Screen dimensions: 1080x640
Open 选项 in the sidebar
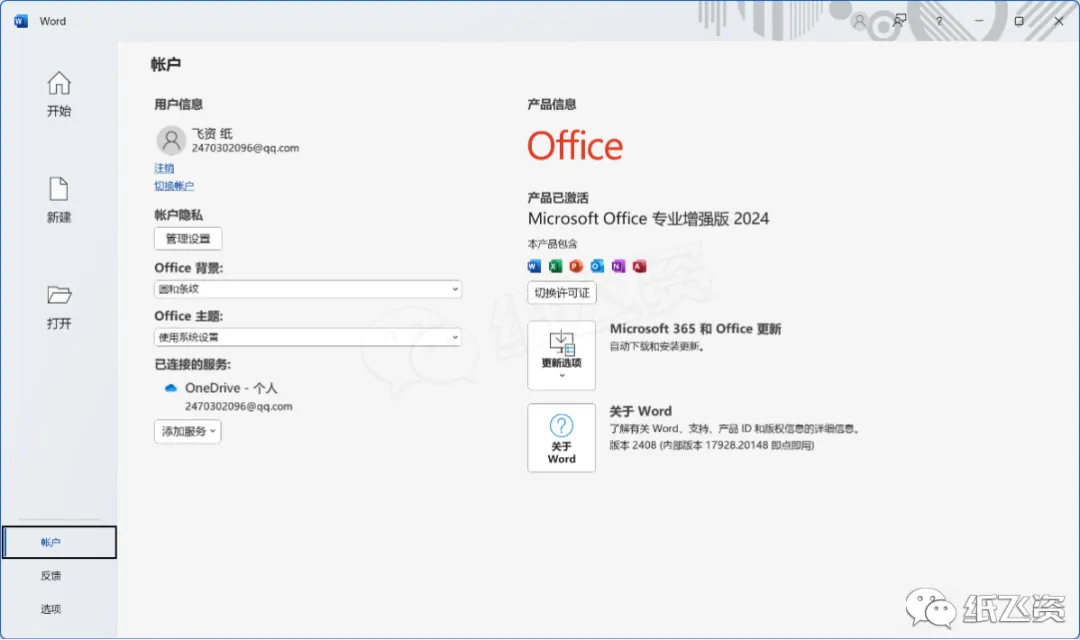pos(51,609)
